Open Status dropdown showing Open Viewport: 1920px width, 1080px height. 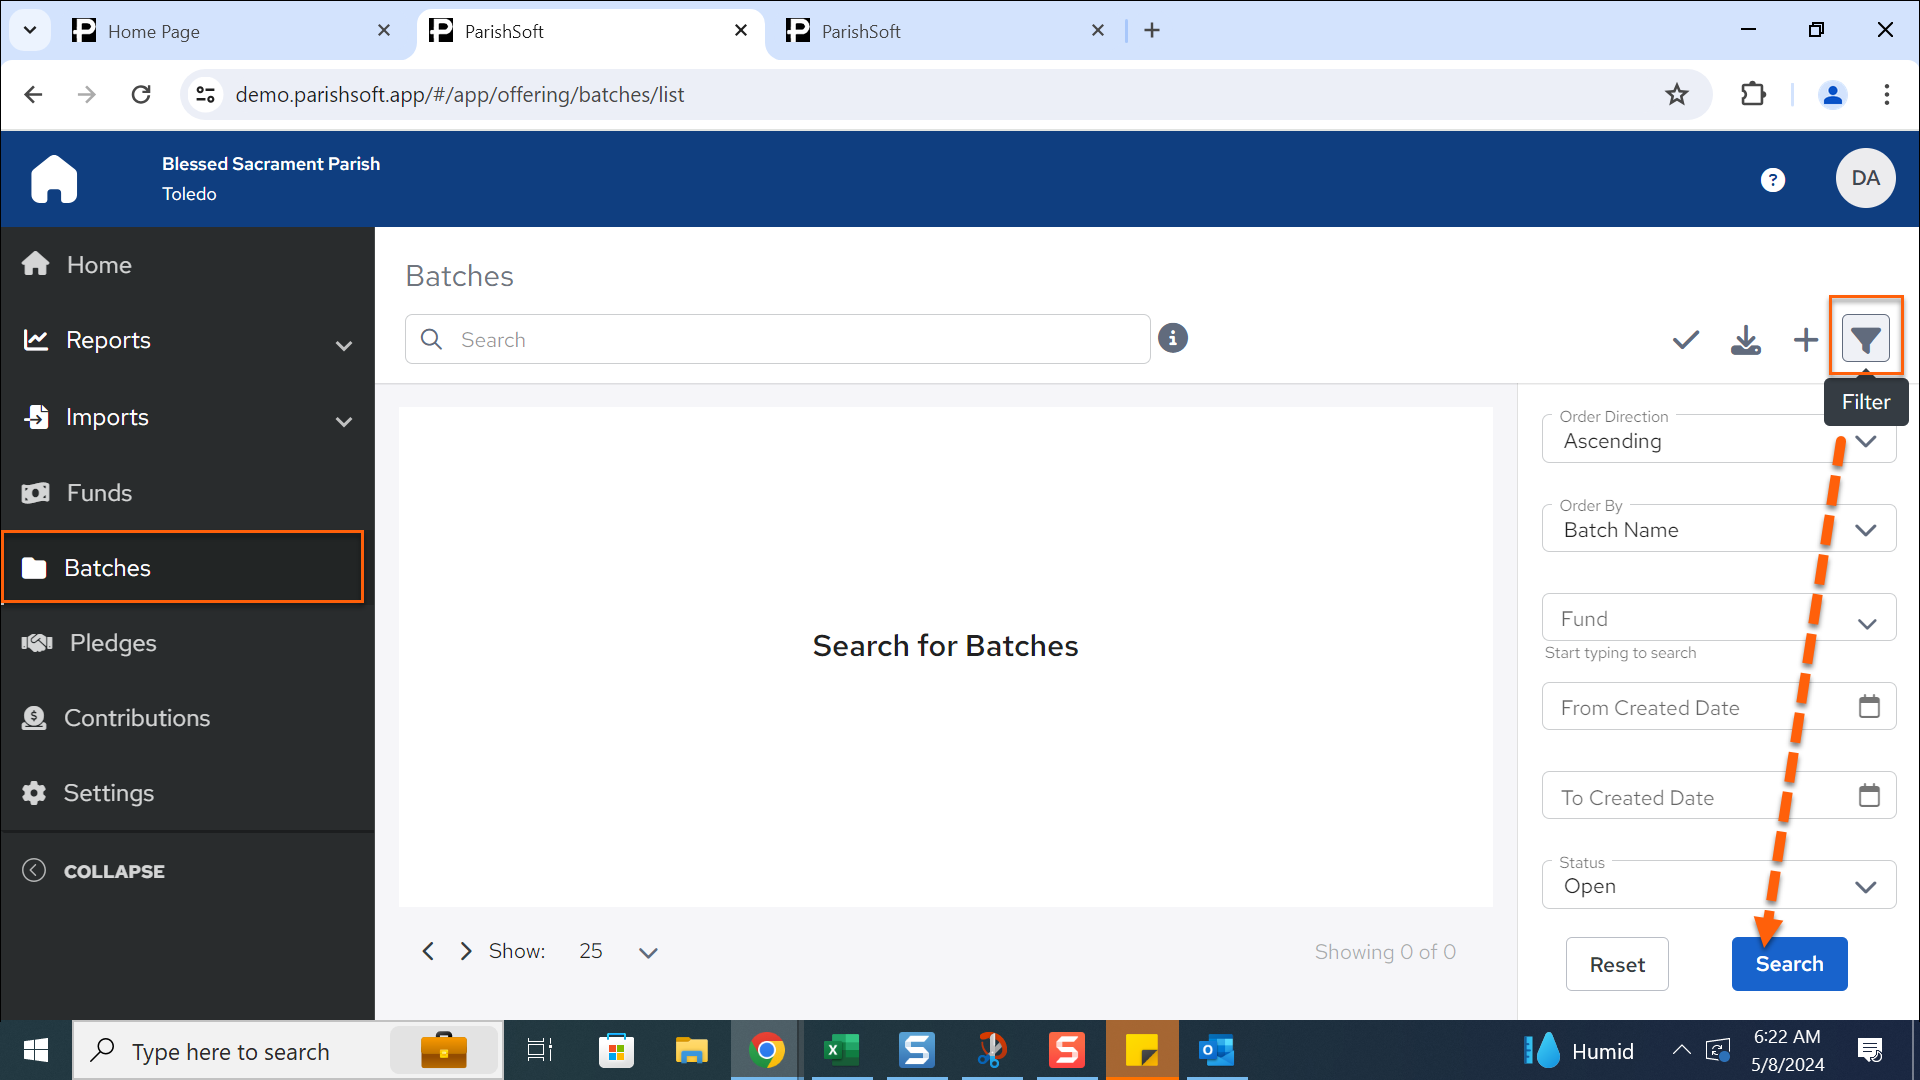(x=1719, y=885)
